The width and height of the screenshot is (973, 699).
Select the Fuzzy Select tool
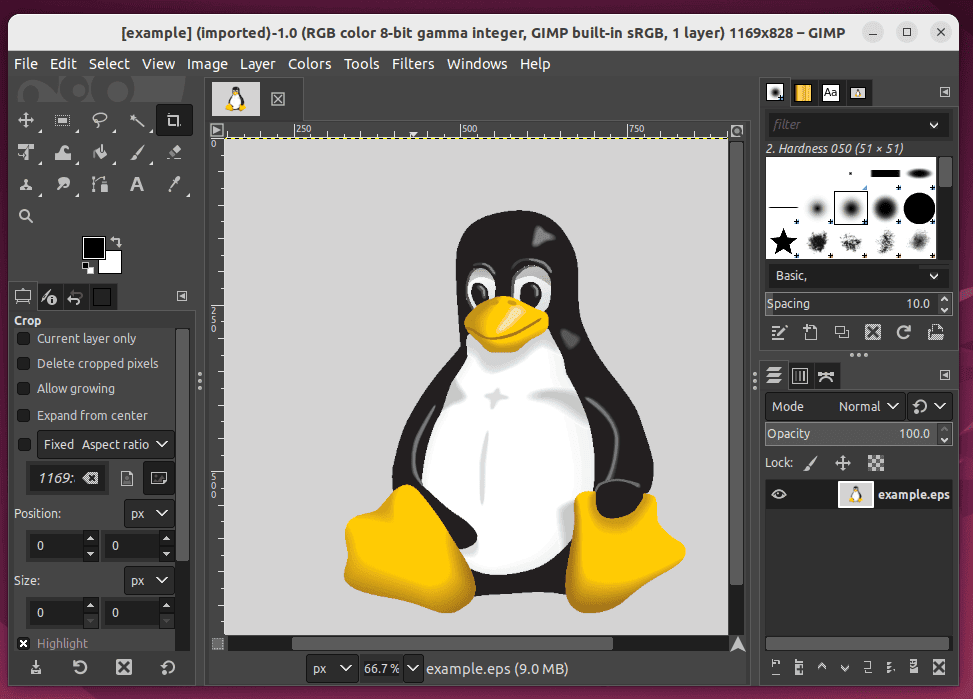136,120
